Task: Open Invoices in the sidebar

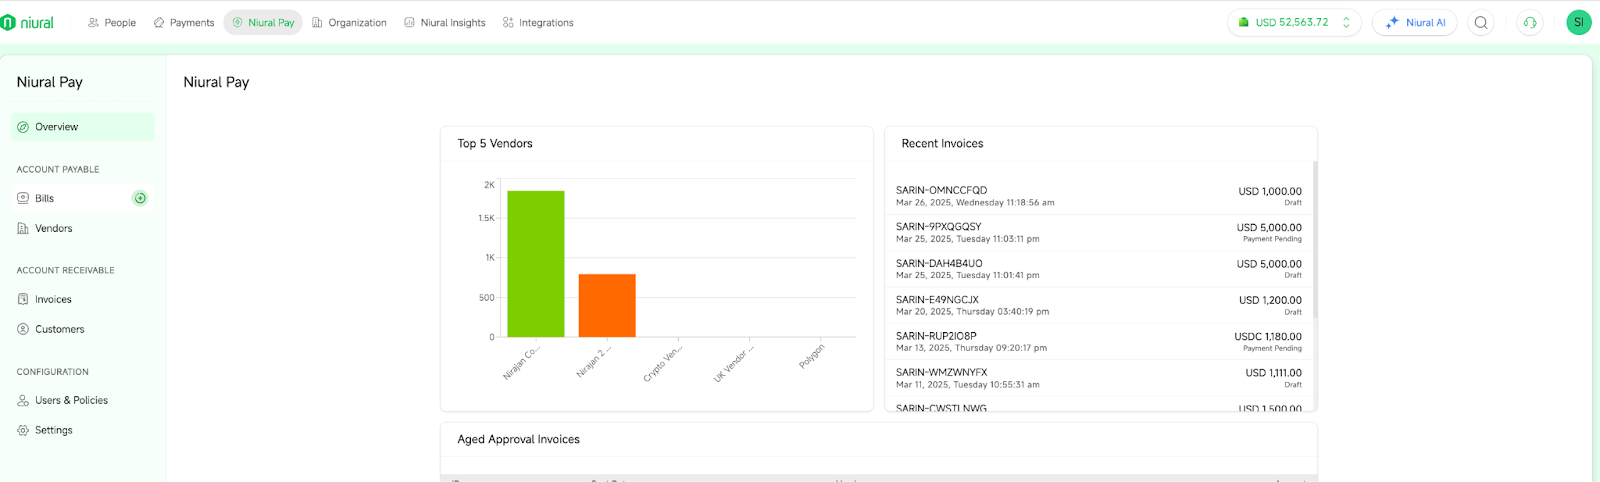Action: (x=83, y=299)
